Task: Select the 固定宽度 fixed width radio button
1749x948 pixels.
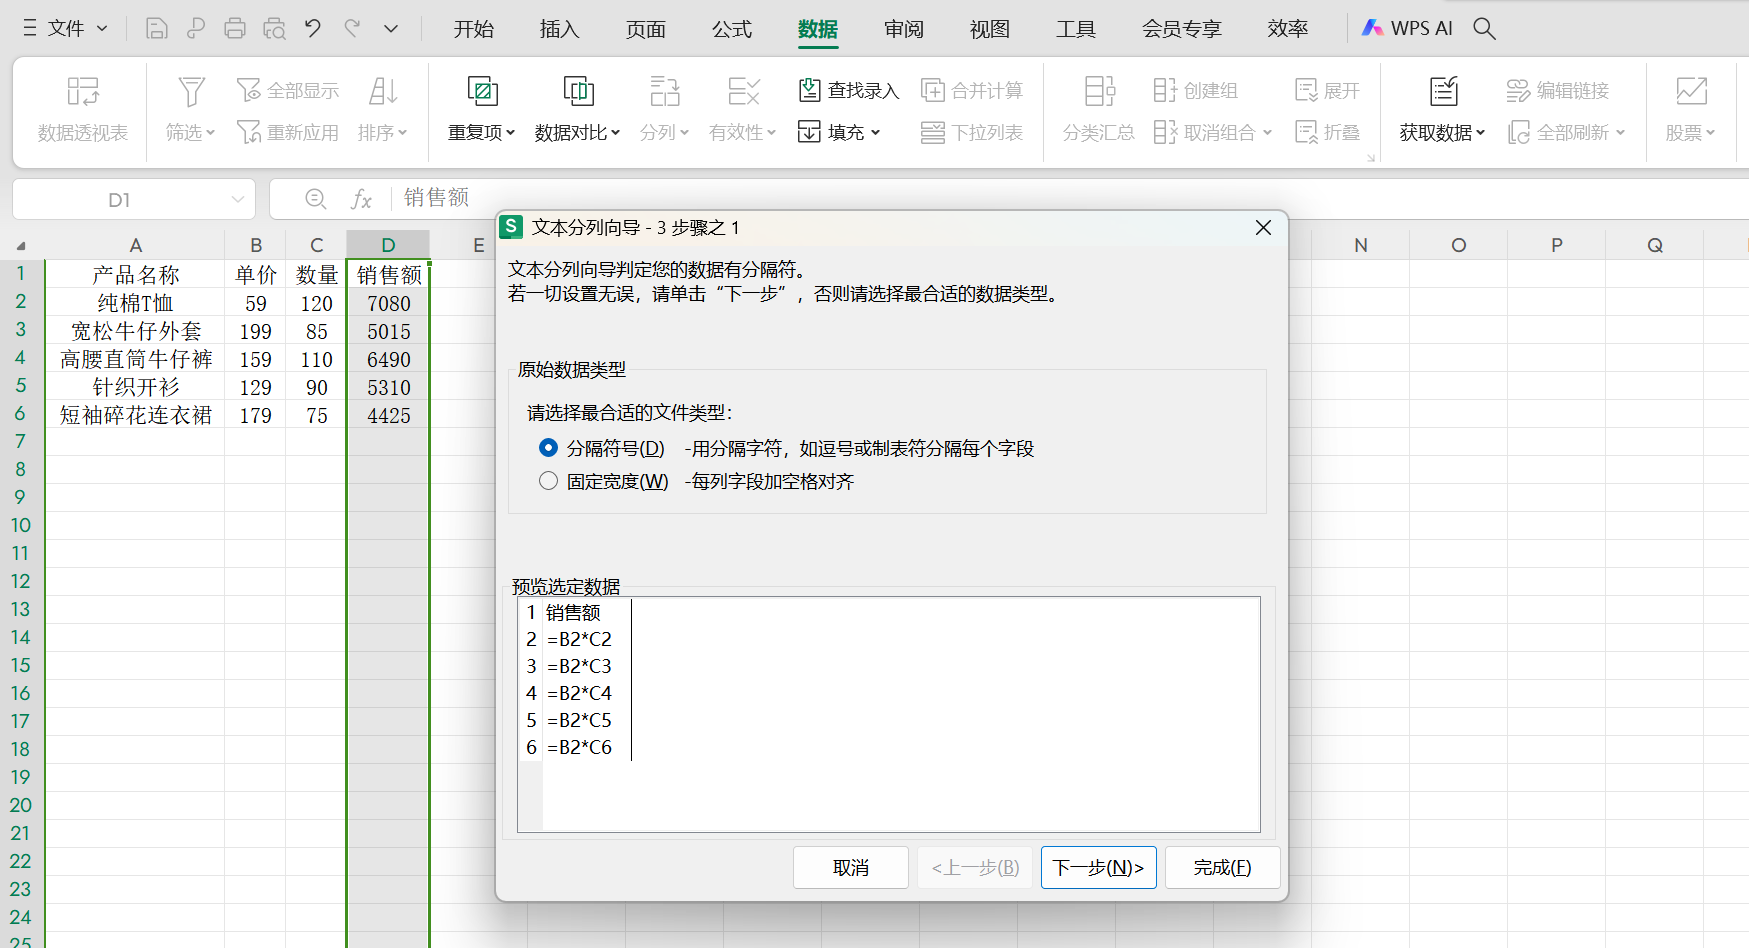Action: click(548, 481)
